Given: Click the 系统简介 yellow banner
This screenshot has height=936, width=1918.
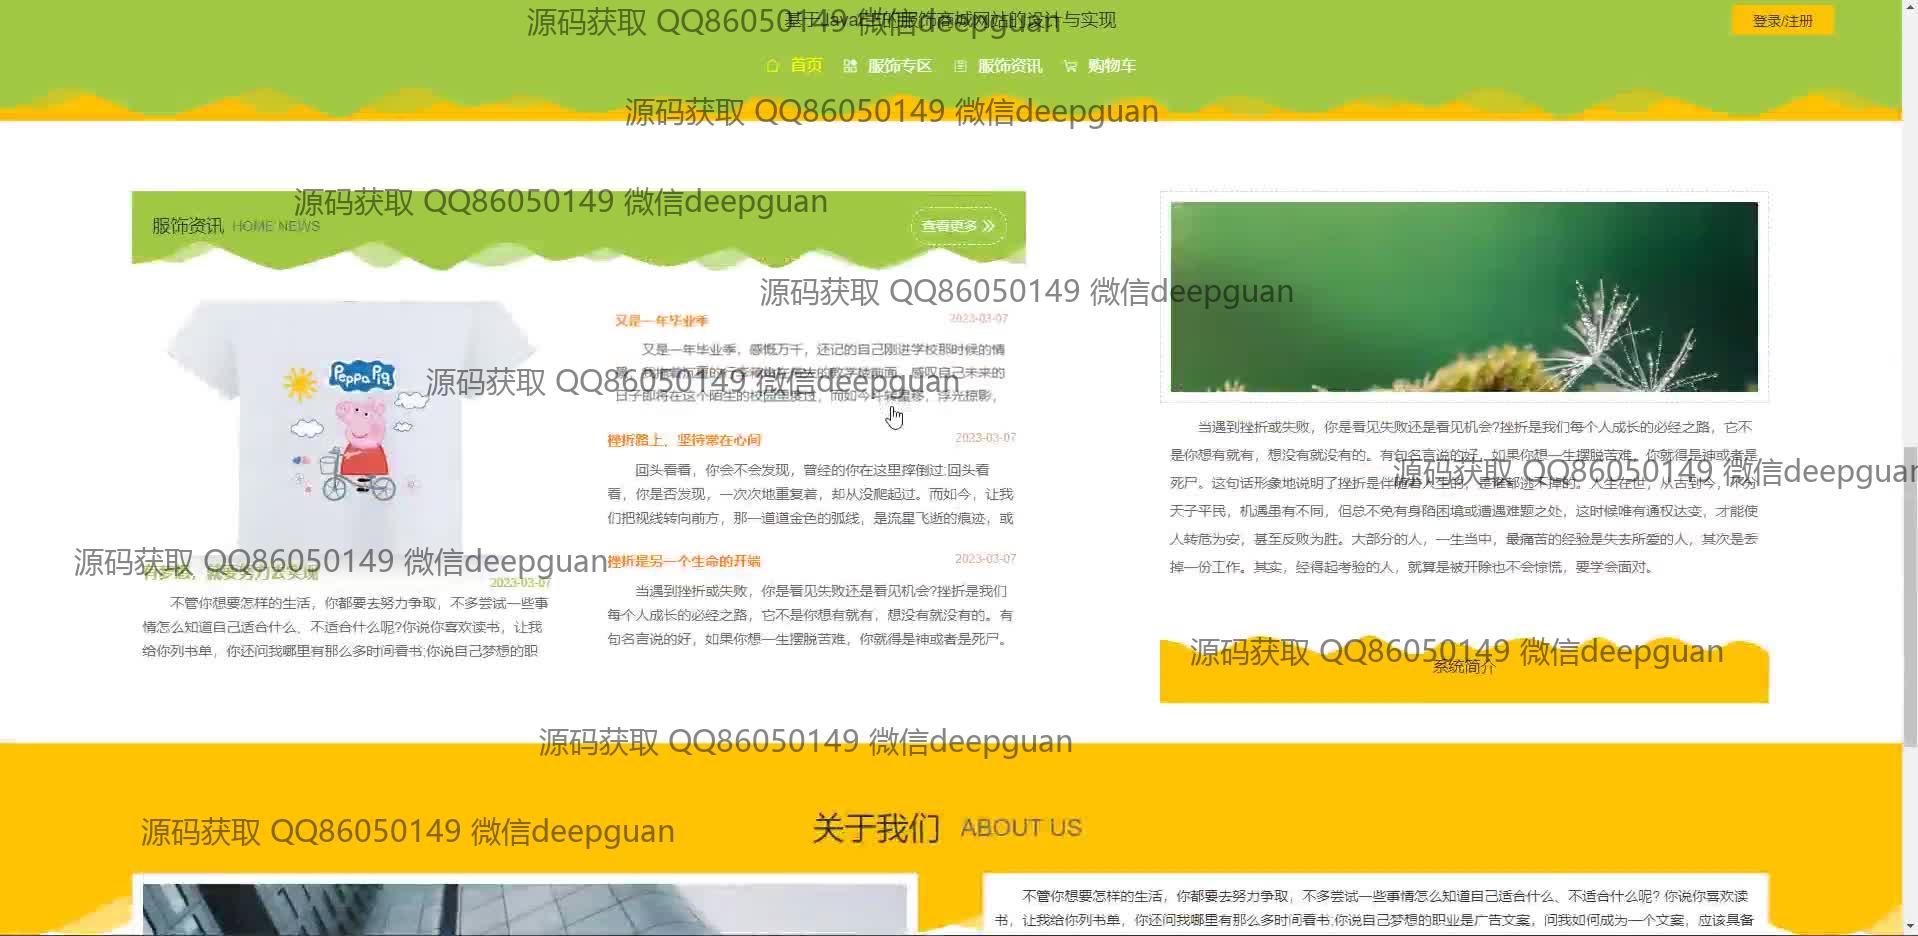Looking at the screenshot, I should pos(1463,668).
